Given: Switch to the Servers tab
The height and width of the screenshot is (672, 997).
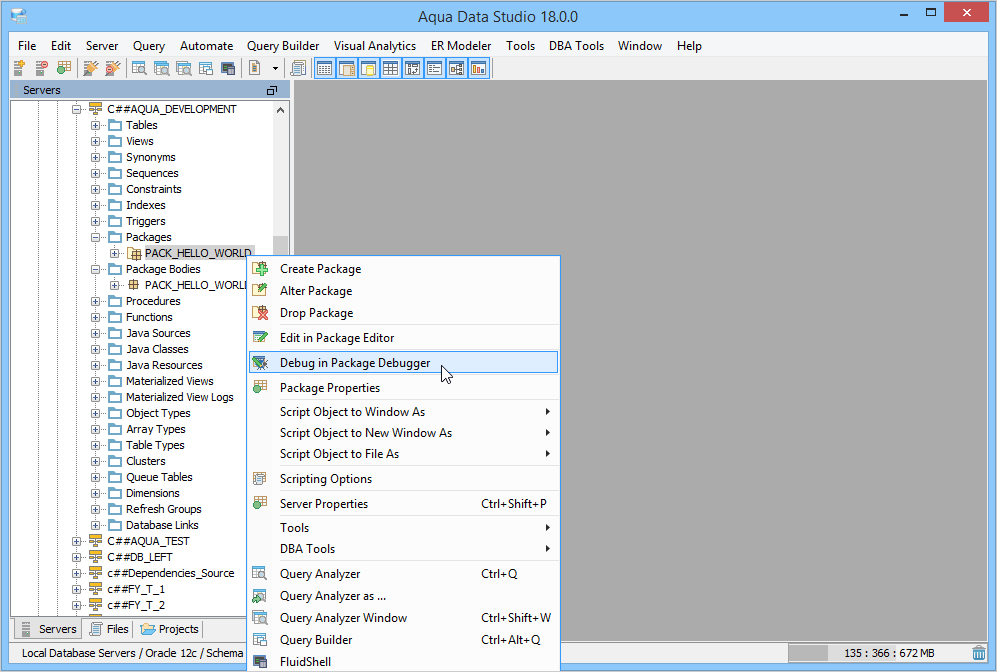Looking at the screenshot, I should click(49, 629).
